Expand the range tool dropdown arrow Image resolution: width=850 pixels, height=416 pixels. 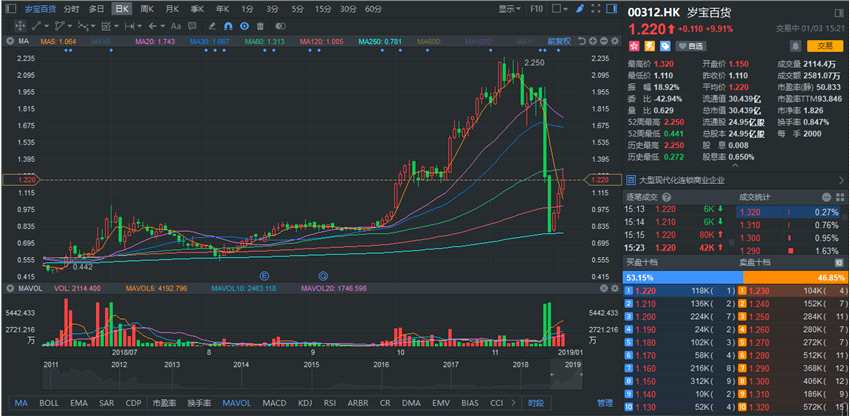click(140, 26)
